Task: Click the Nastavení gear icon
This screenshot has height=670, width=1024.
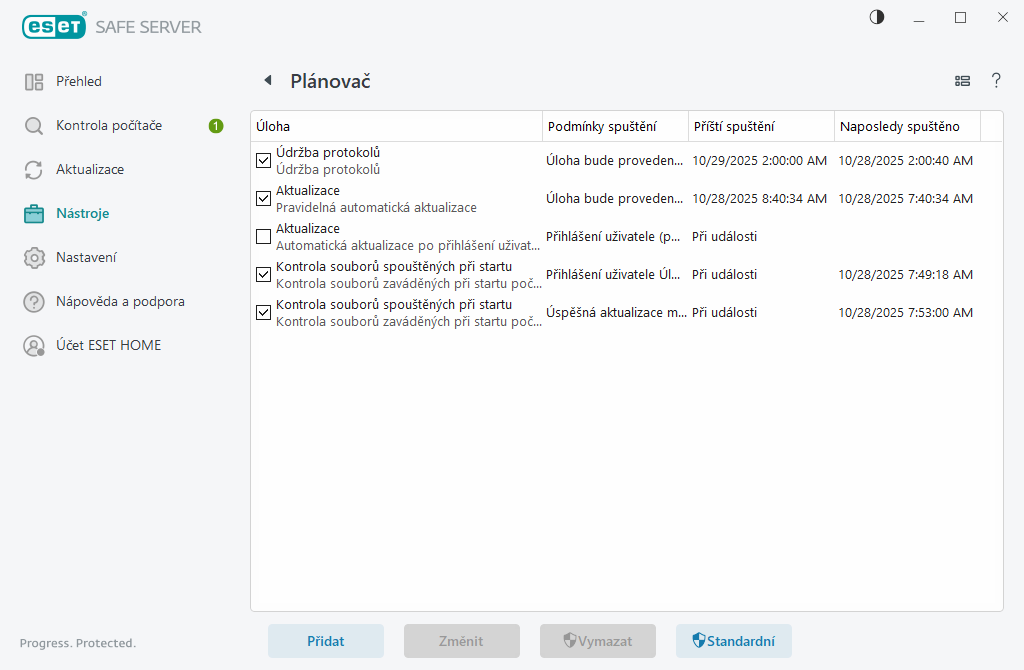Action: point(34,258)
